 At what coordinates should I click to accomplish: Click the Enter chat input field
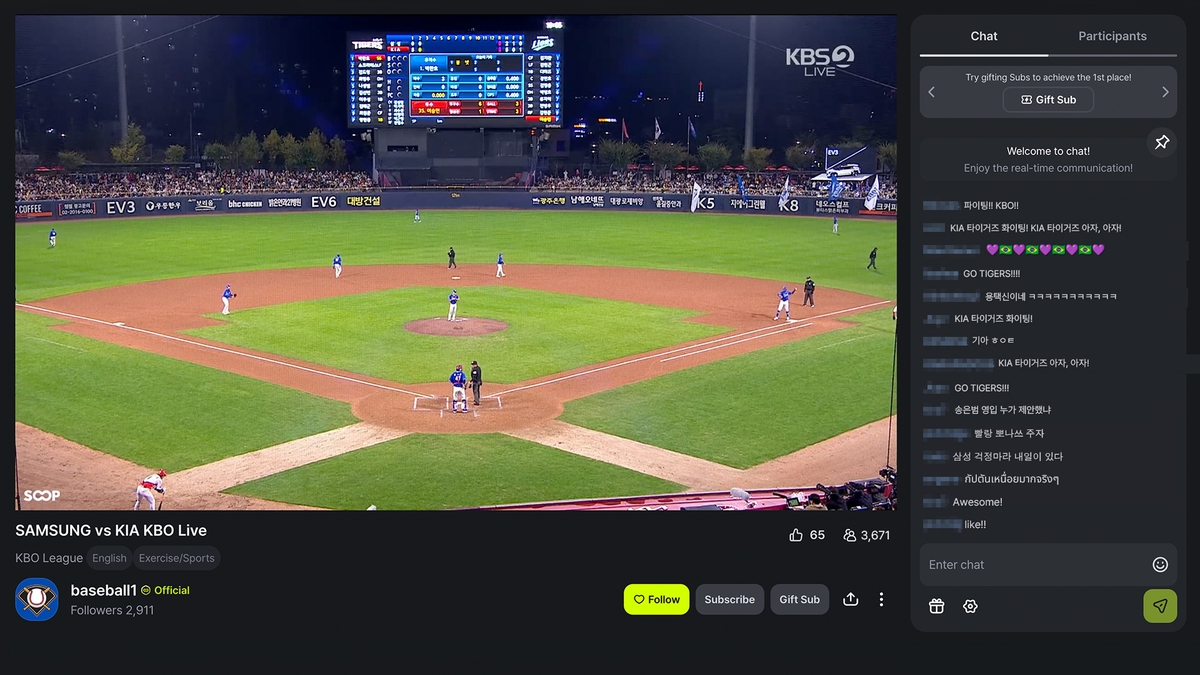(x=1035, y=565)
